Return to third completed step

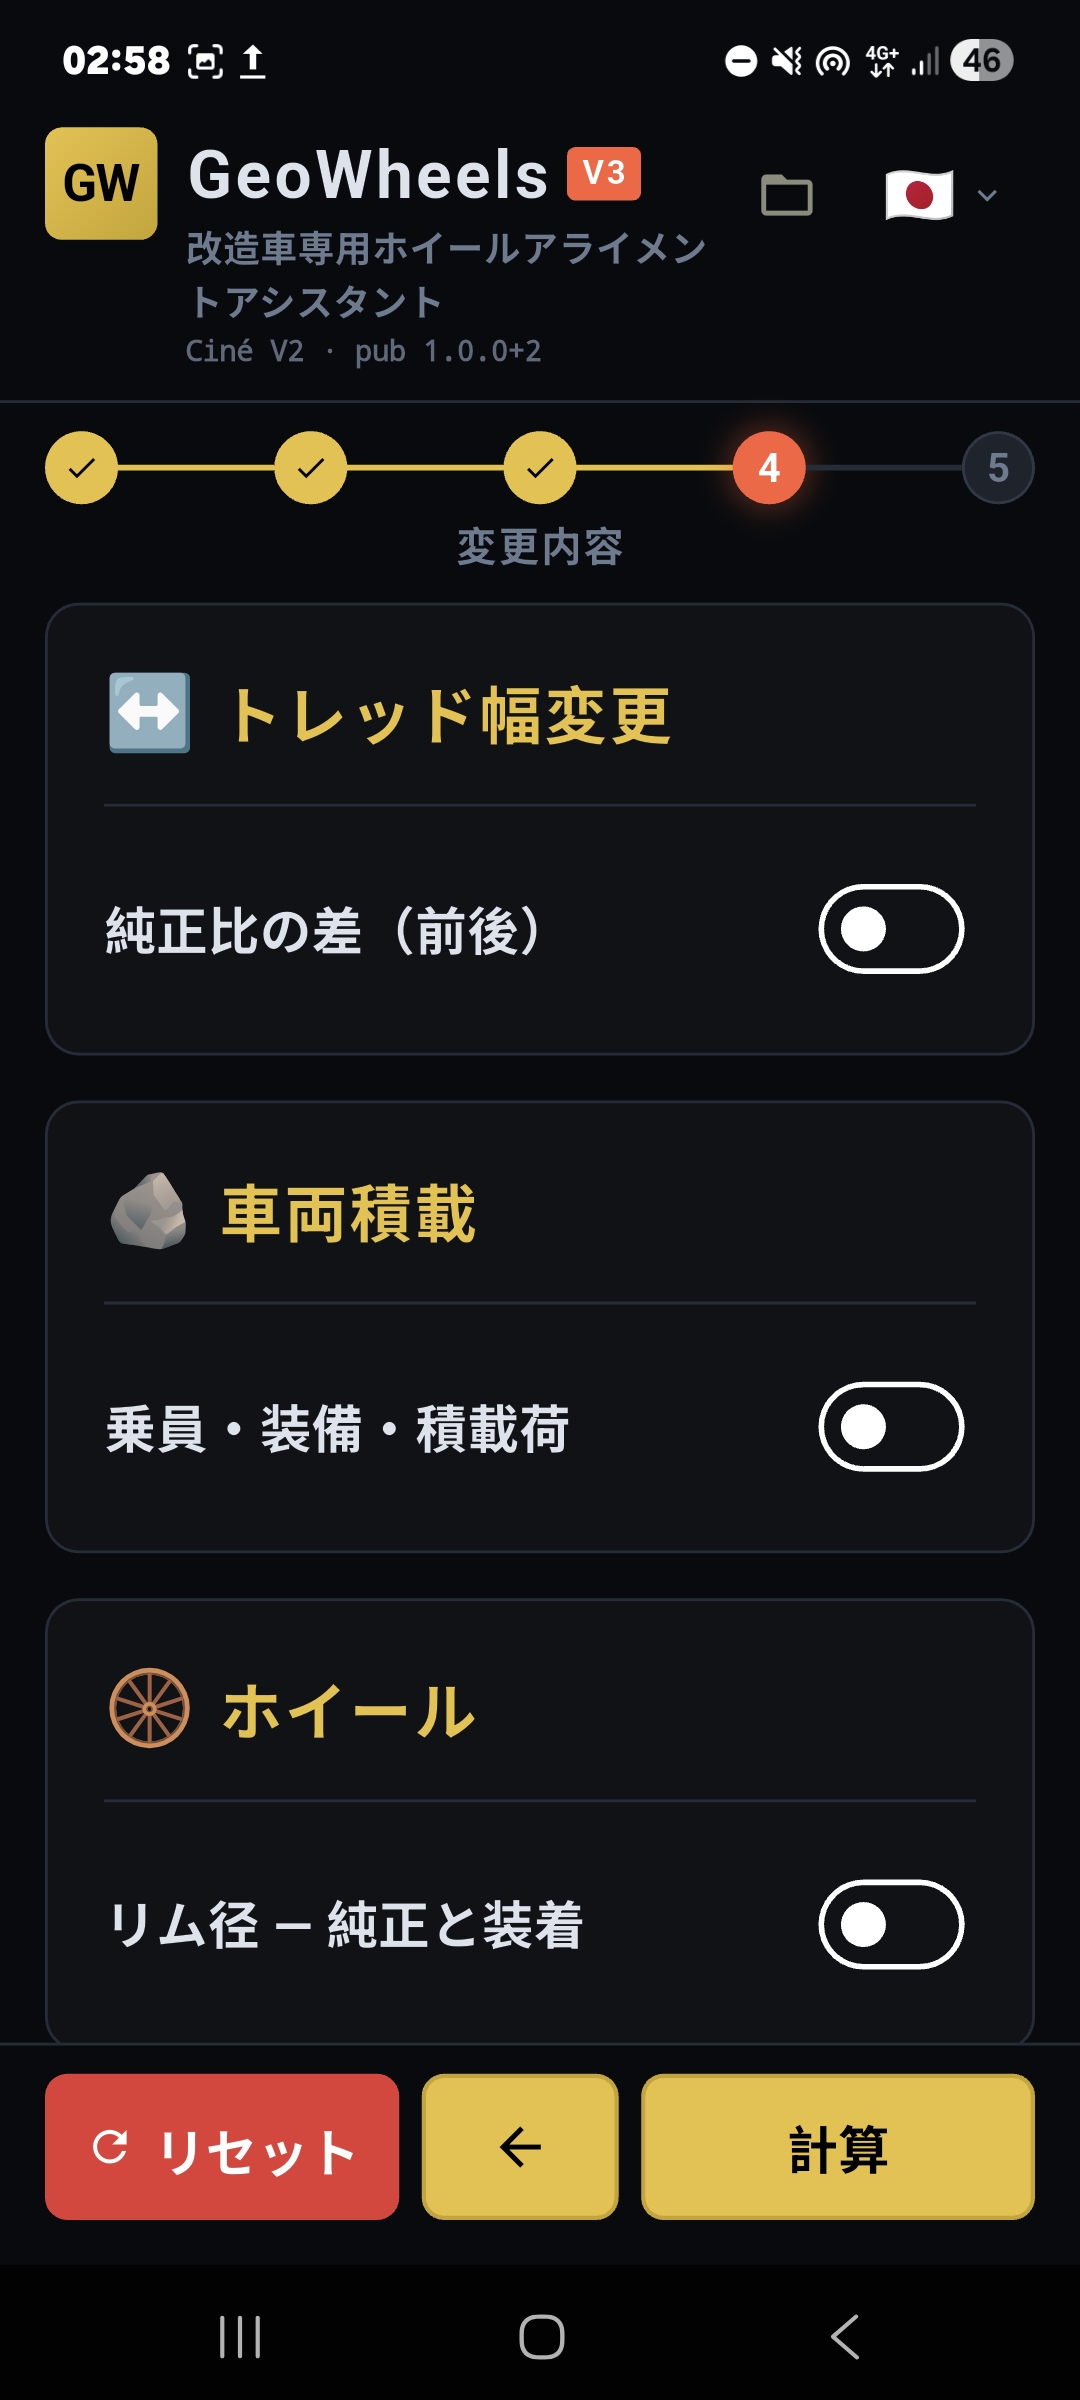tap(540, 467)
